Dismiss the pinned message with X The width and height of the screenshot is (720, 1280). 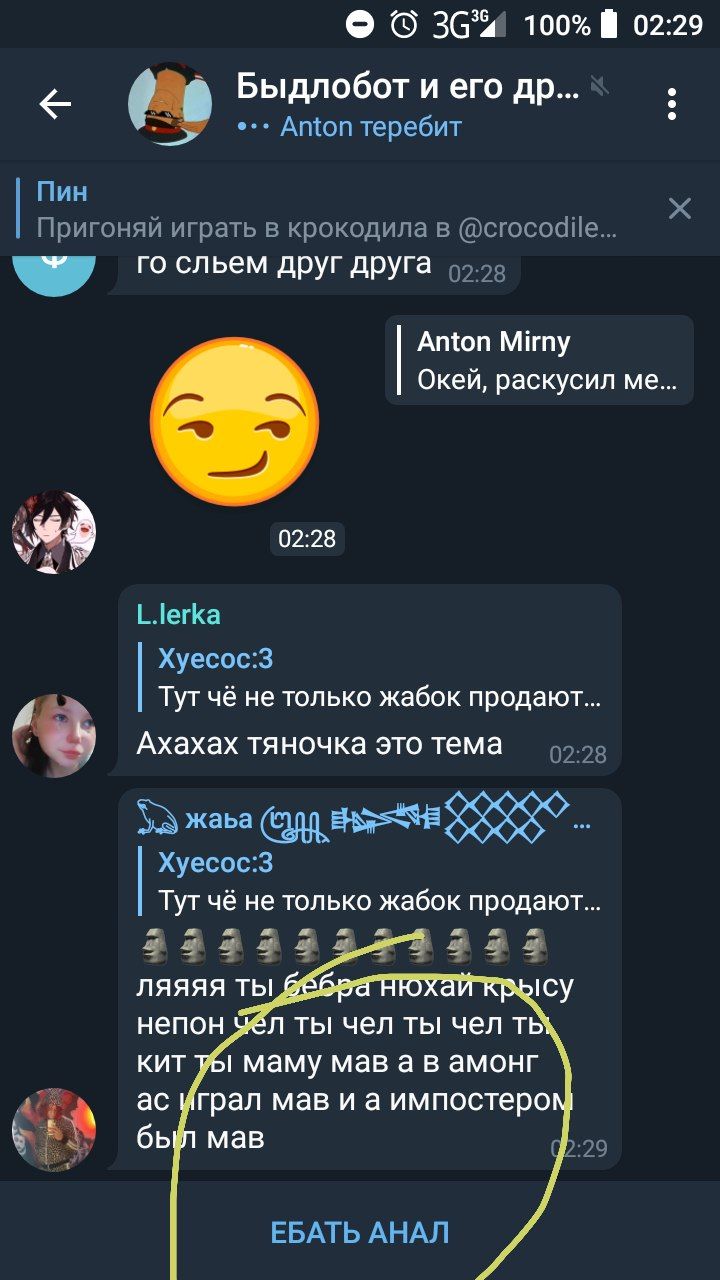click(x=680, y=208)
